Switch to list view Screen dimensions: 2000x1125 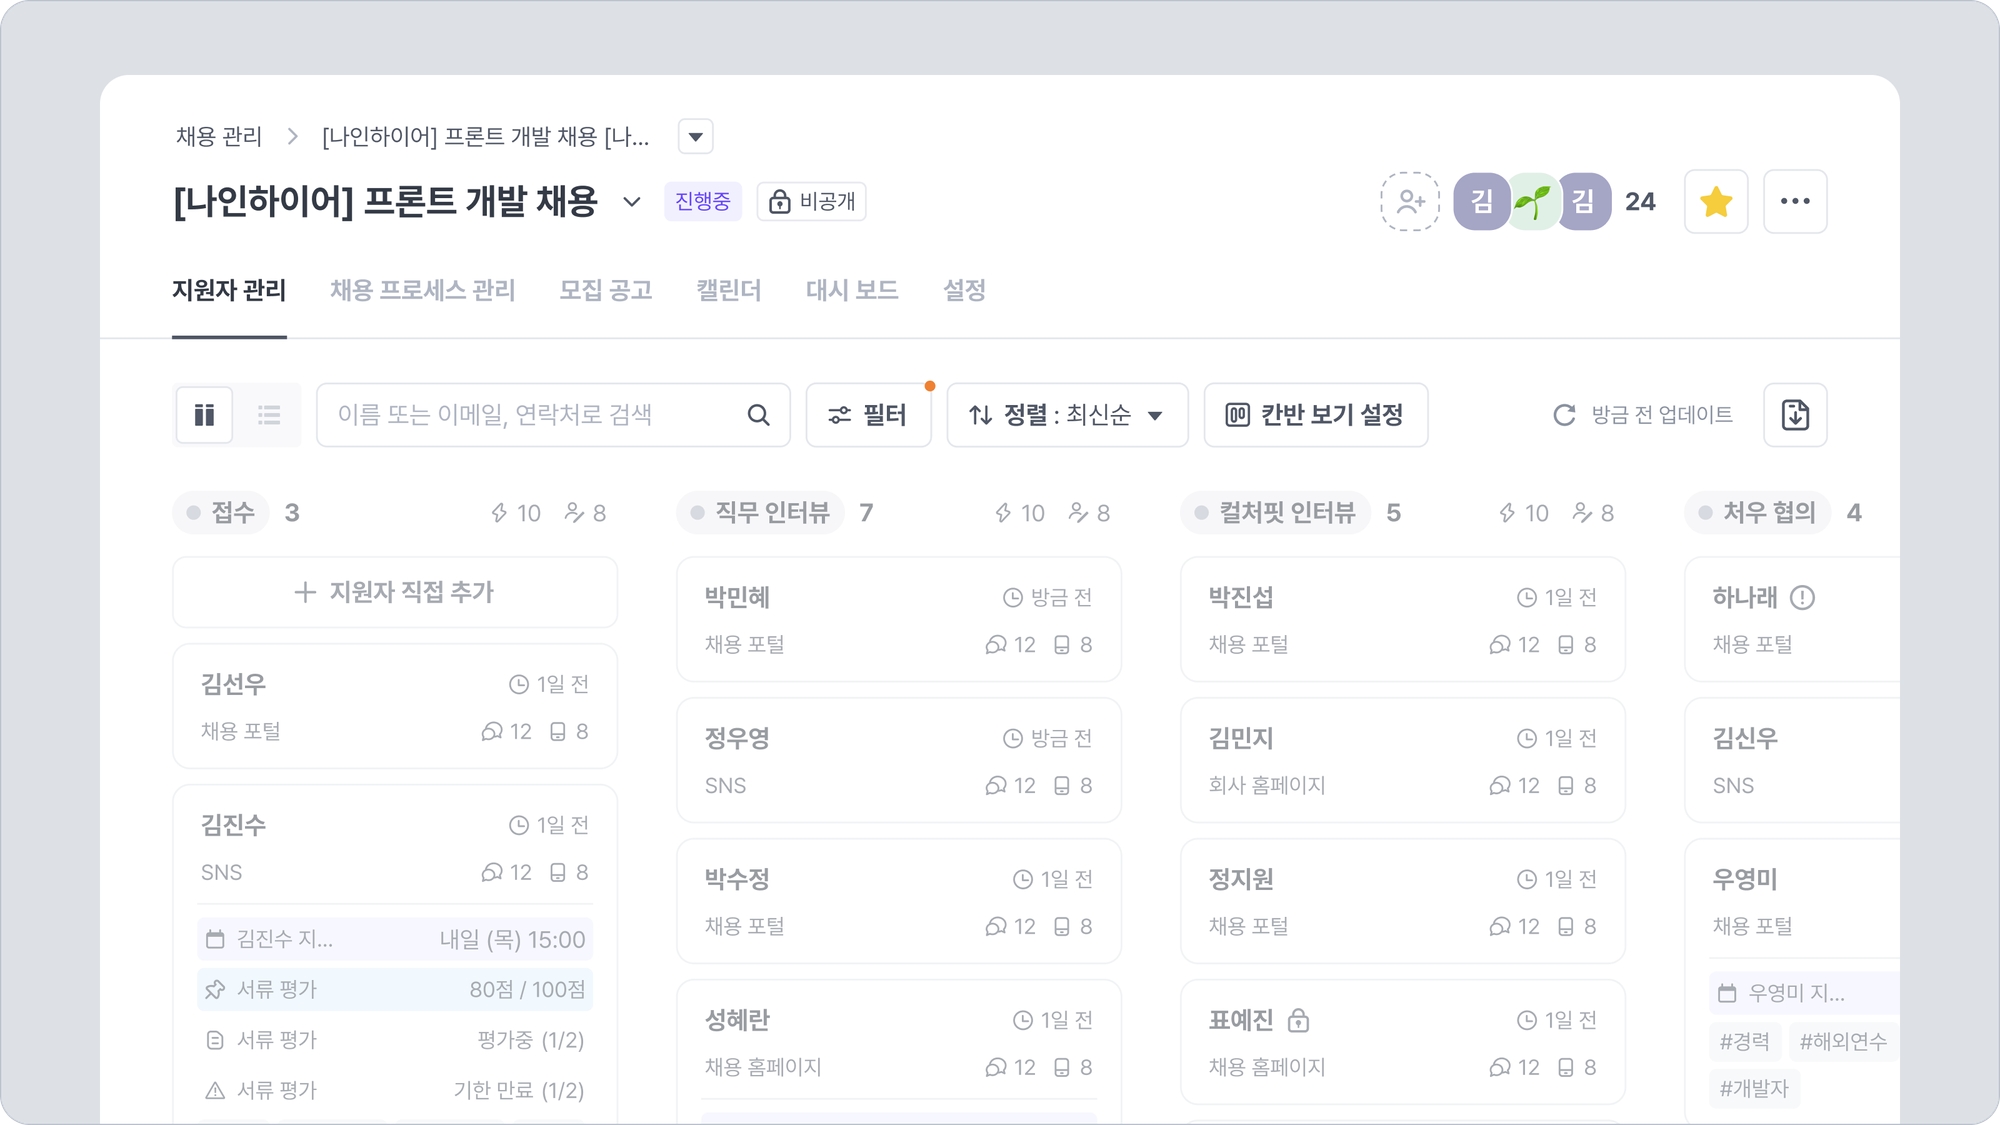click(269, 415)
